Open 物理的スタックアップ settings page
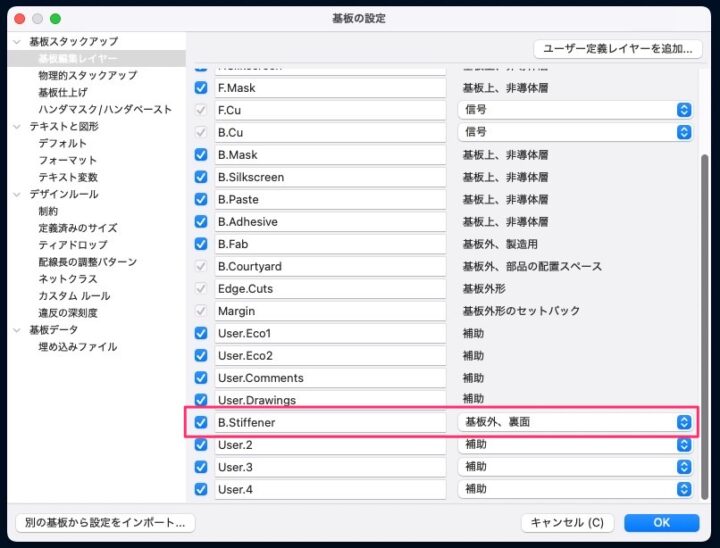 (88, 76)
